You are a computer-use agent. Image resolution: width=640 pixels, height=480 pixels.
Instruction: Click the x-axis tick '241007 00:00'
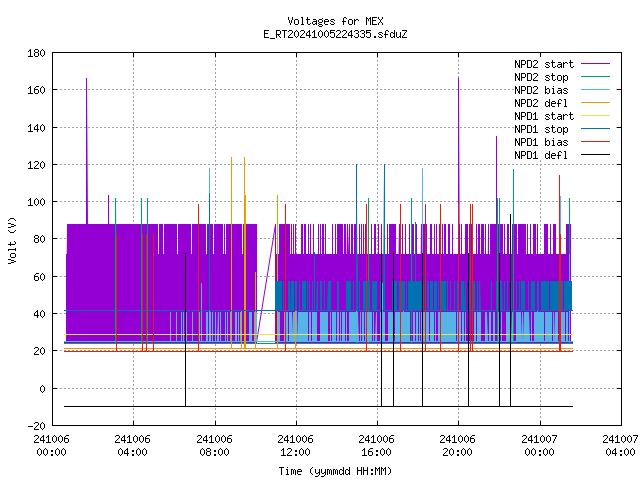click(540, 446)
